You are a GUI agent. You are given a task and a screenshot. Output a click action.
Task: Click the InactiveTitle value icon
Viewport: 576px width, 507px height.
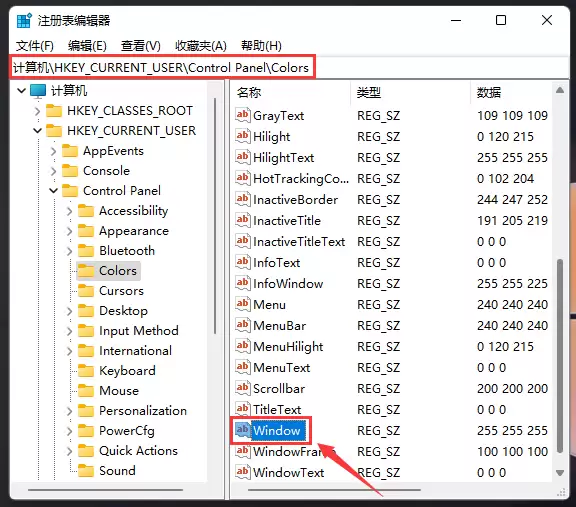coord(242,220)
